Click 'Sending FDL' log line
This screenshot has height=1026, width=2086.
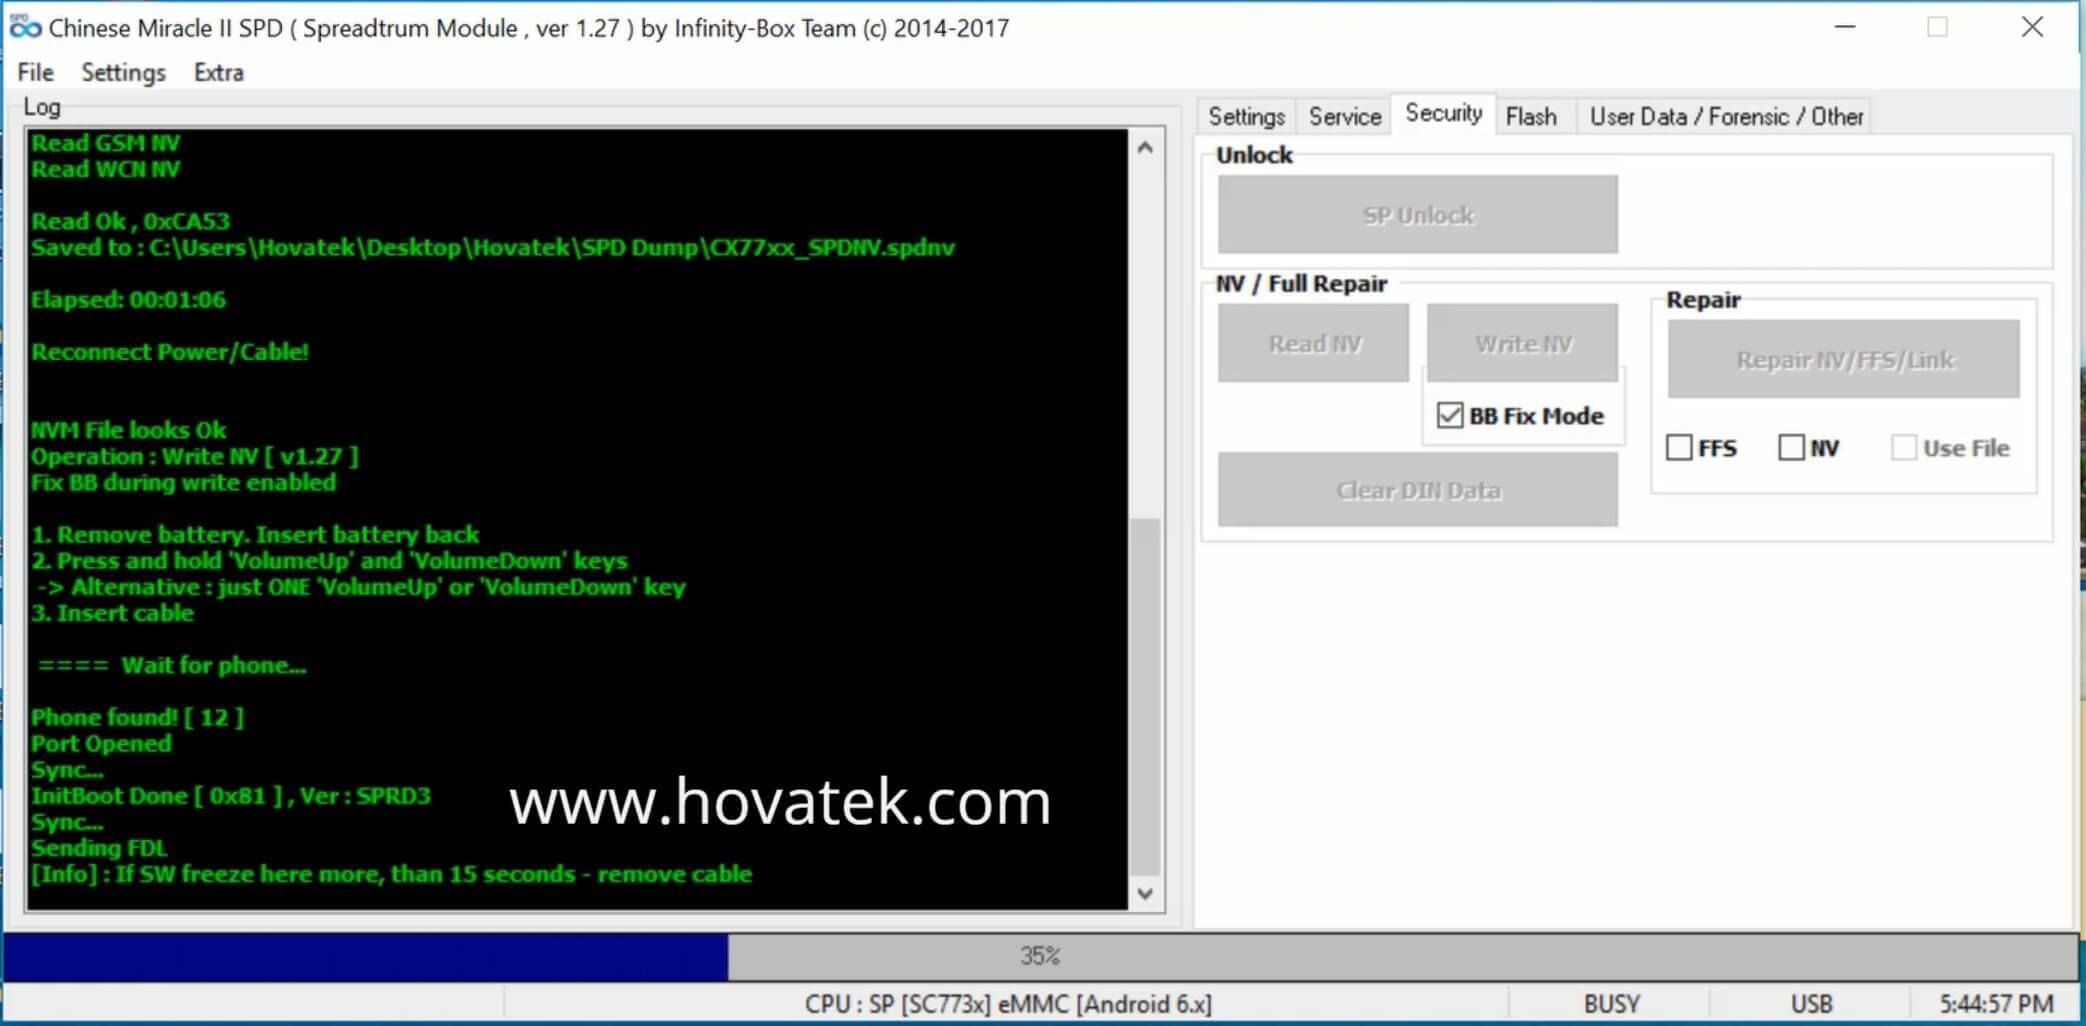[99, 848]
